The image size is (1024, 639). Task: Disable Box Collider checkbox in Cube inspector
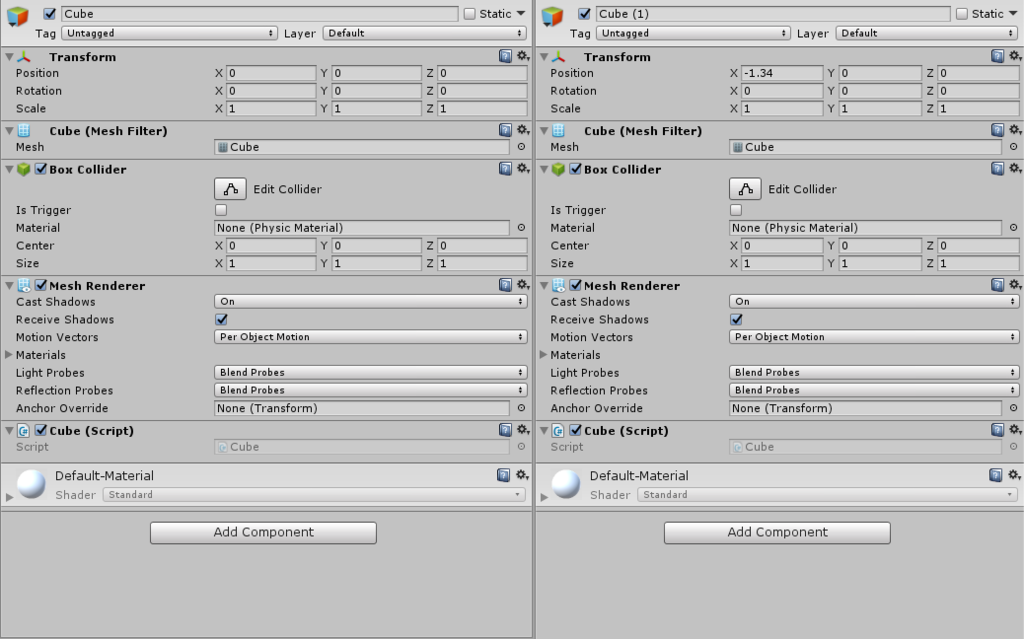[41, 169]
